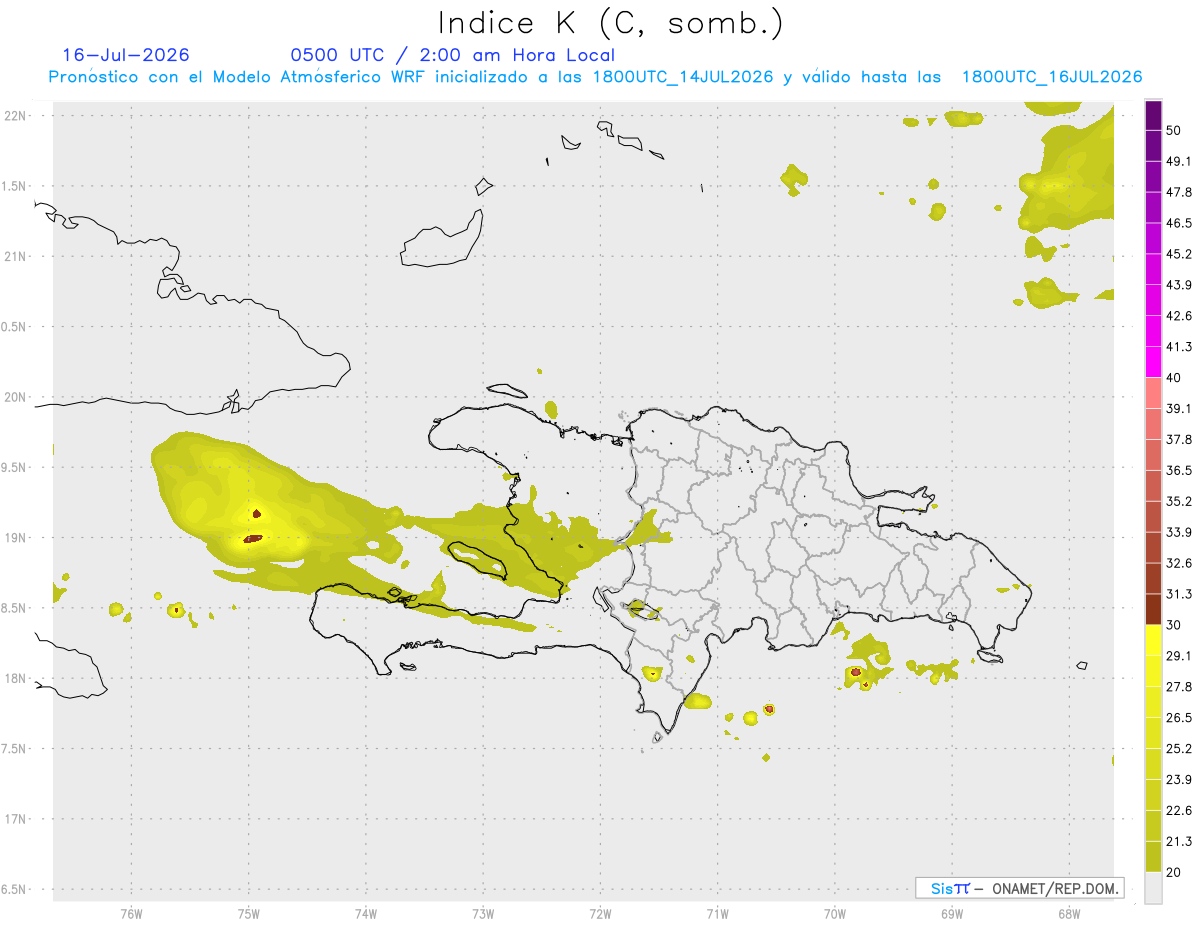Screen dimensions: 1200x927
Task: Click the legend value "40"
Action: (1176, 378)
